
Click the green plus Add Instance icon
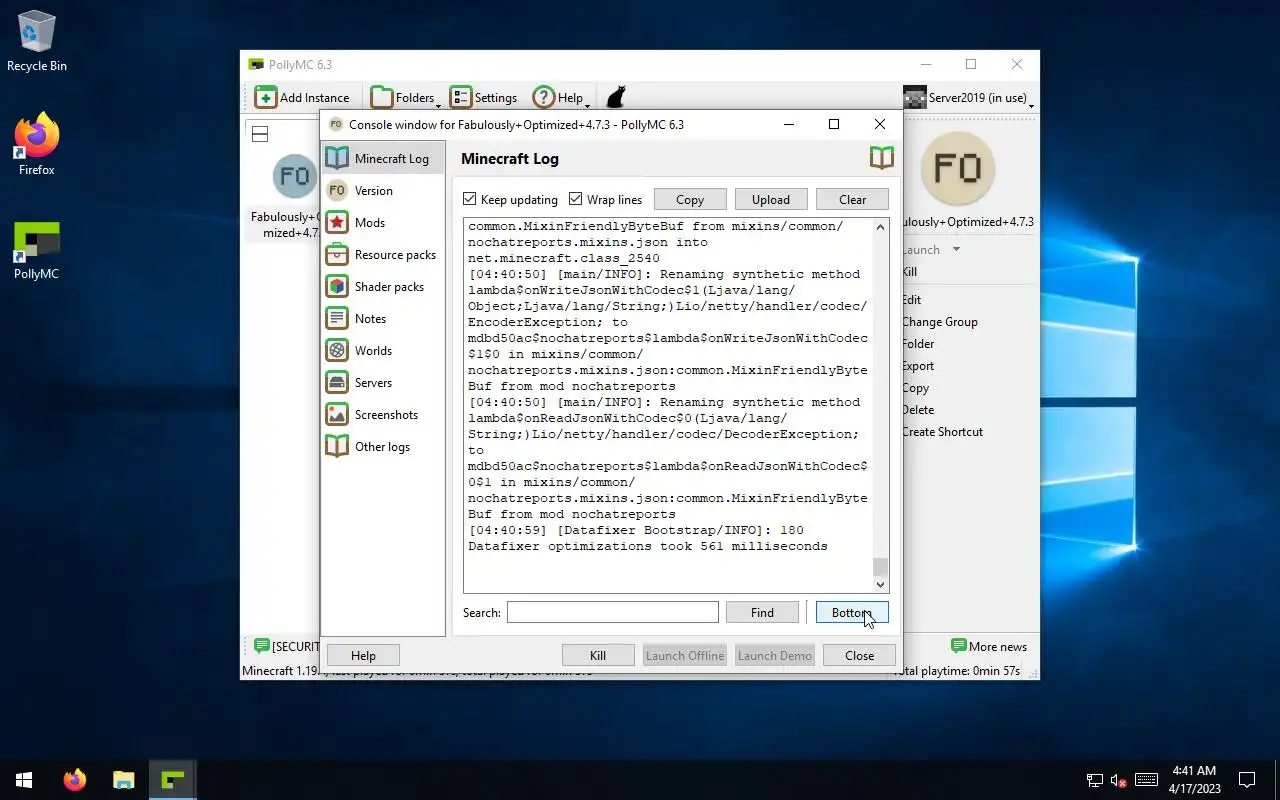tap(265, 97)
